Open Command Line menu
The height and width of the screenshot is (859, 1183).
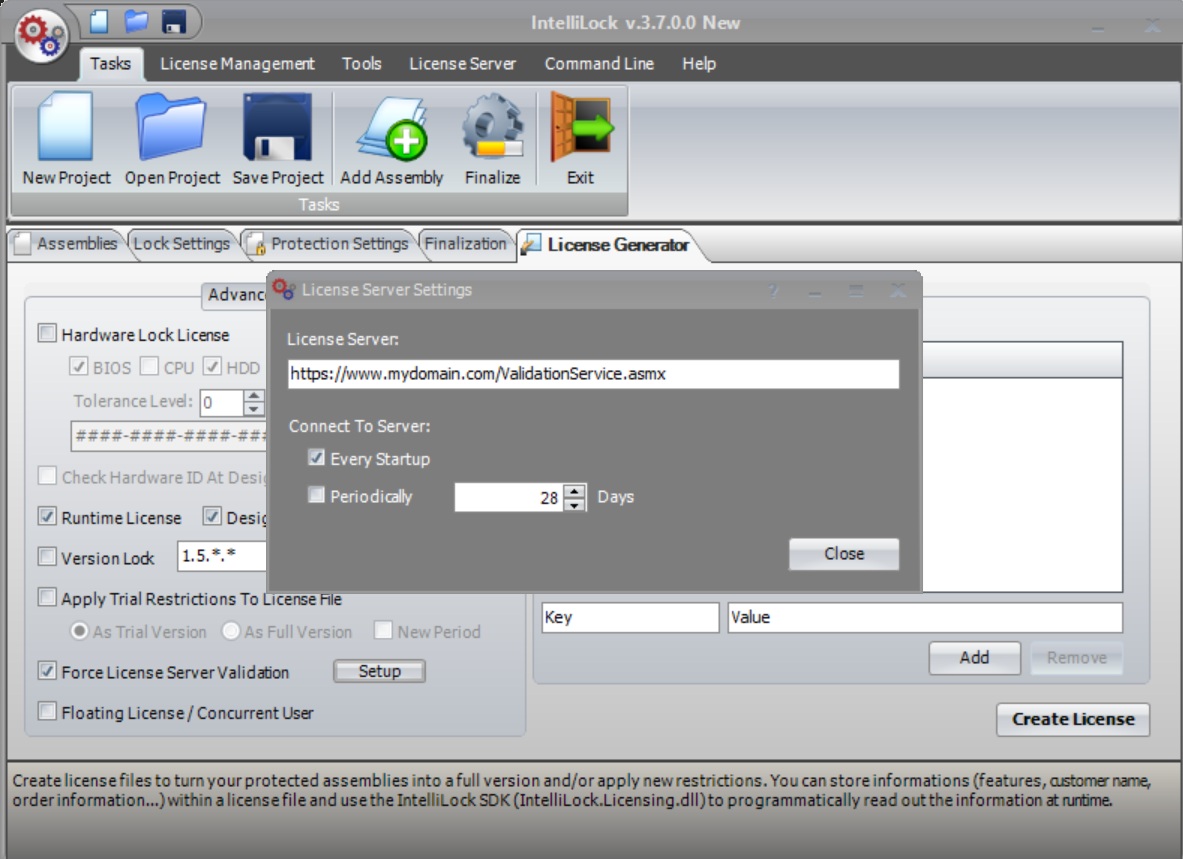(599, 63)
